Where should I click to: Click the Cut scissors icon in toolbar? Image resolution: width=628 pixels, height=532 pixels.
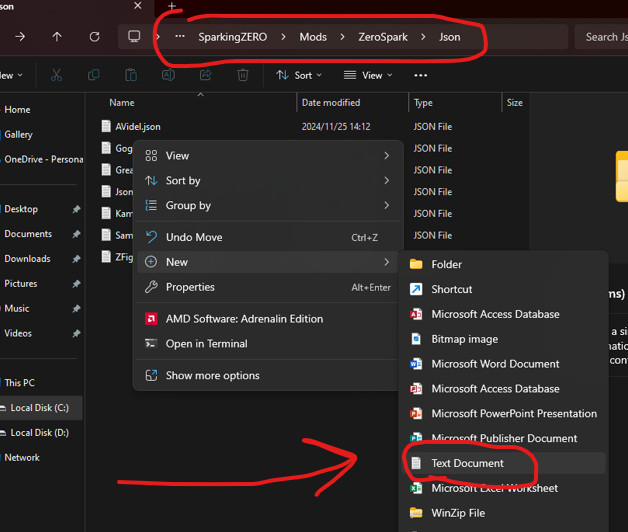(x=56, y=75)
